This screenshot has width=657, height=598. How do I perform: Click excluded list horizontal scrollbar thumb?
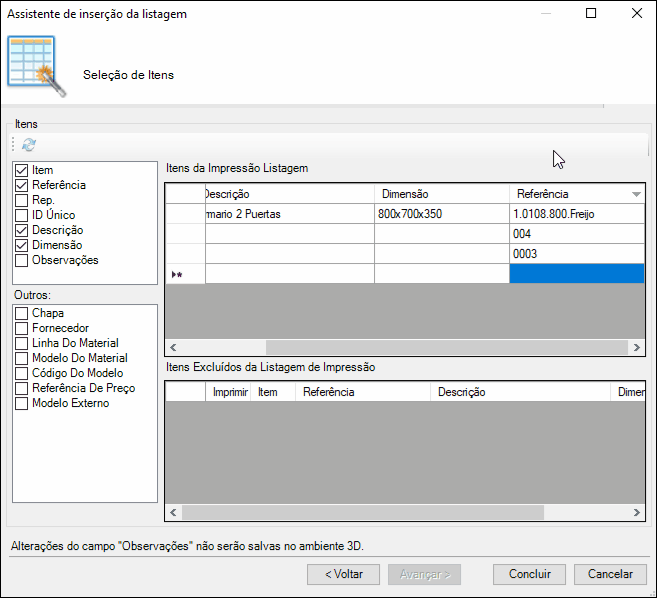pyautogui.click(x=362, y=513)
